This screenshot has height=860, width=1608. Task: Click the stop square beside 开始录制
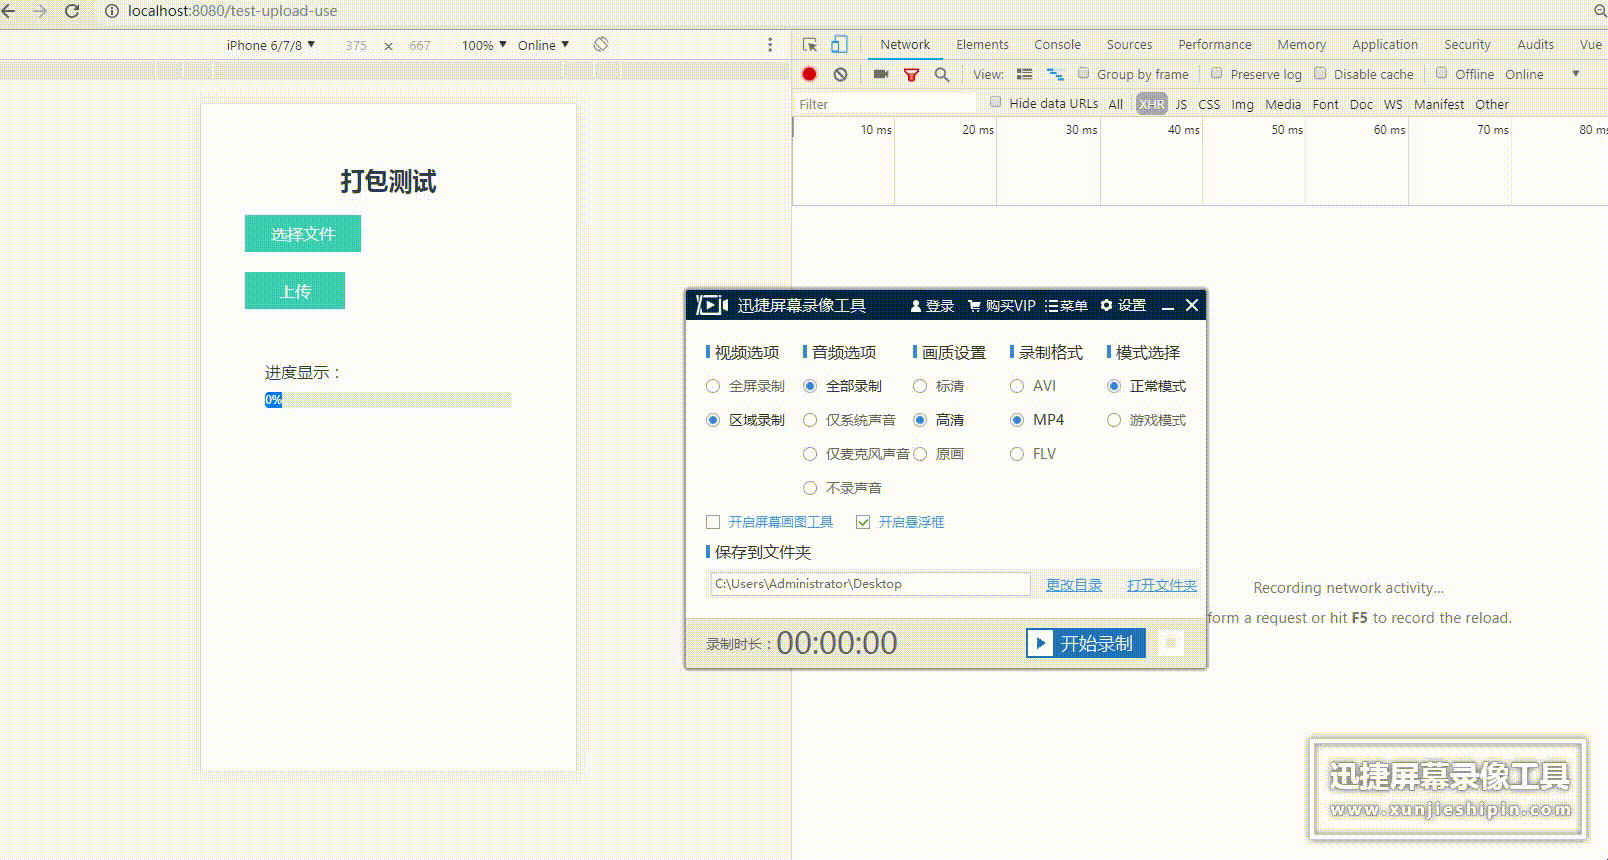pos(1170,643)
